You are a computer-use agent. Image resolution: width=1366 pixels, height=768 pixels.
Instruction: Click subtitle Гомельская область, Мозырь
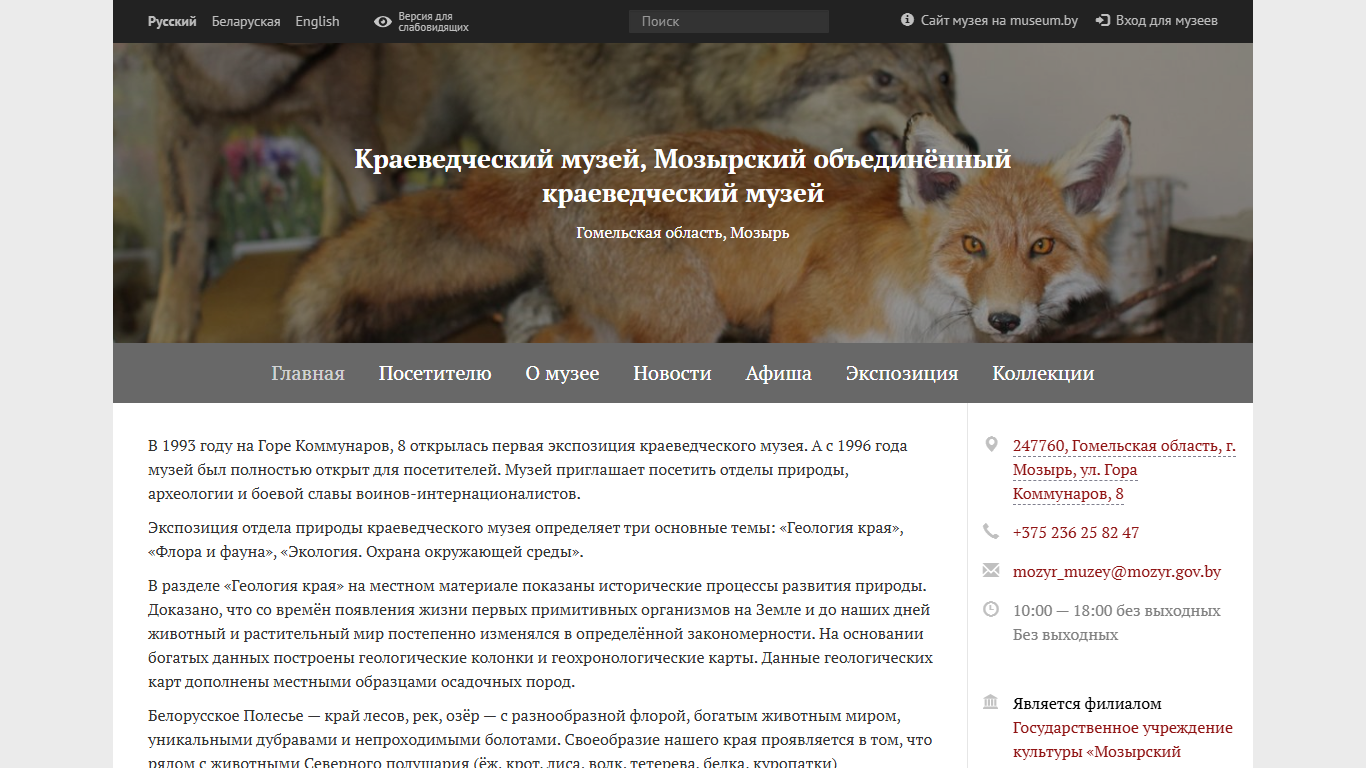click(683, 233)
